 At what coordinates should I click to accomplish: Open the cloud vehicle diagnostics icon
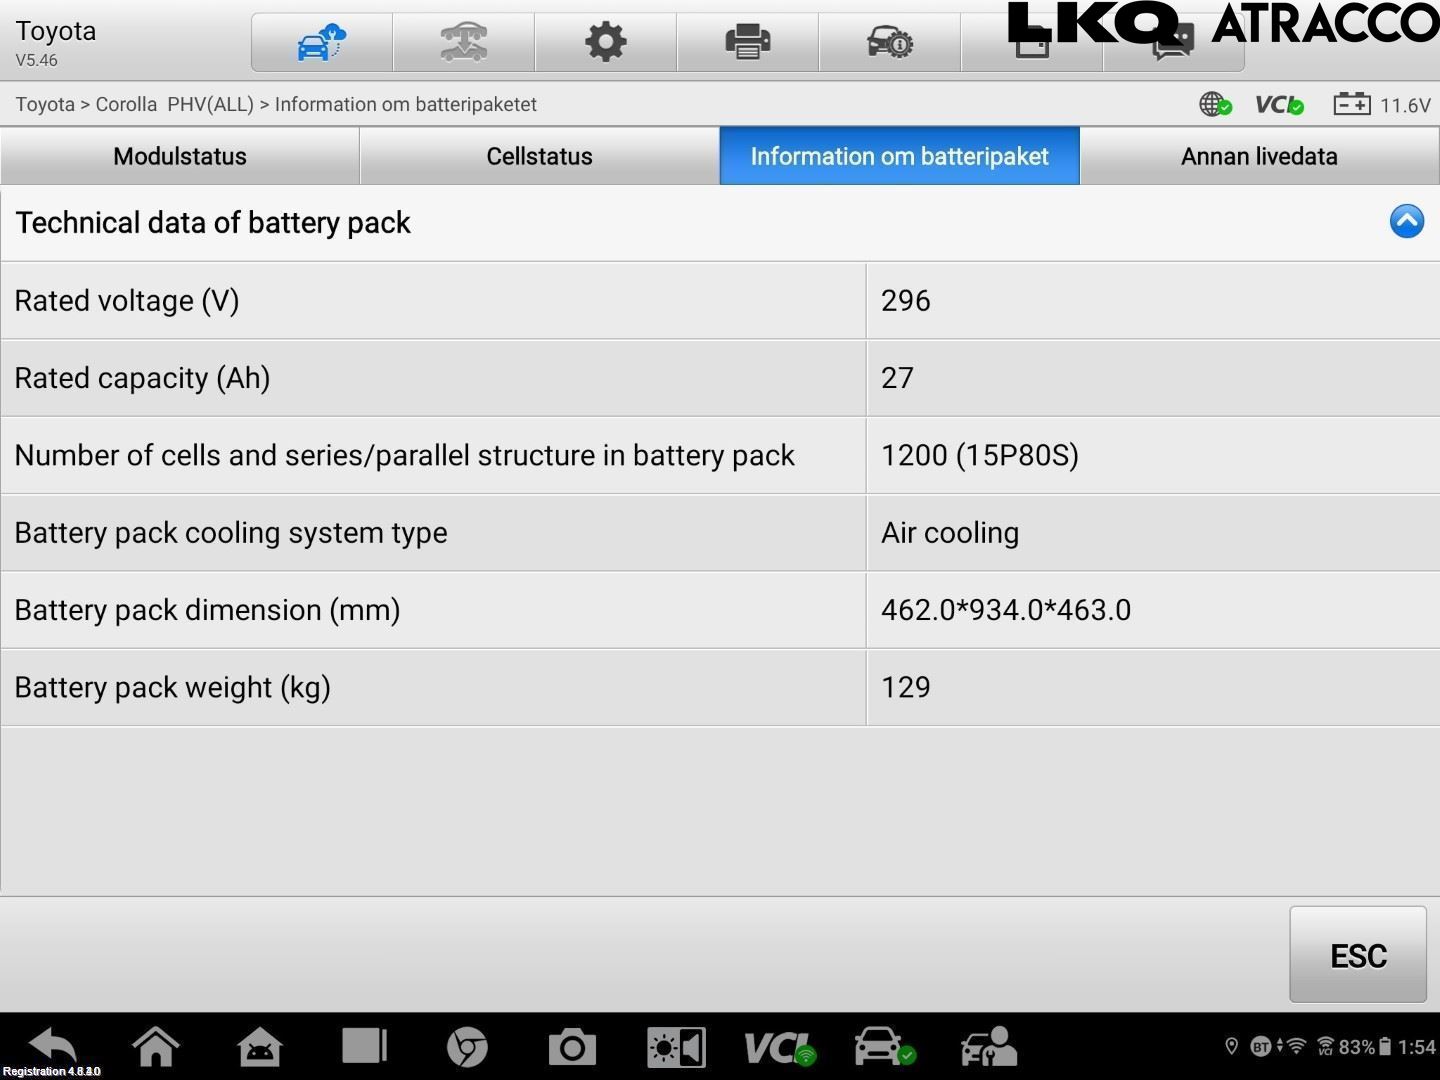tap(321, 43)
